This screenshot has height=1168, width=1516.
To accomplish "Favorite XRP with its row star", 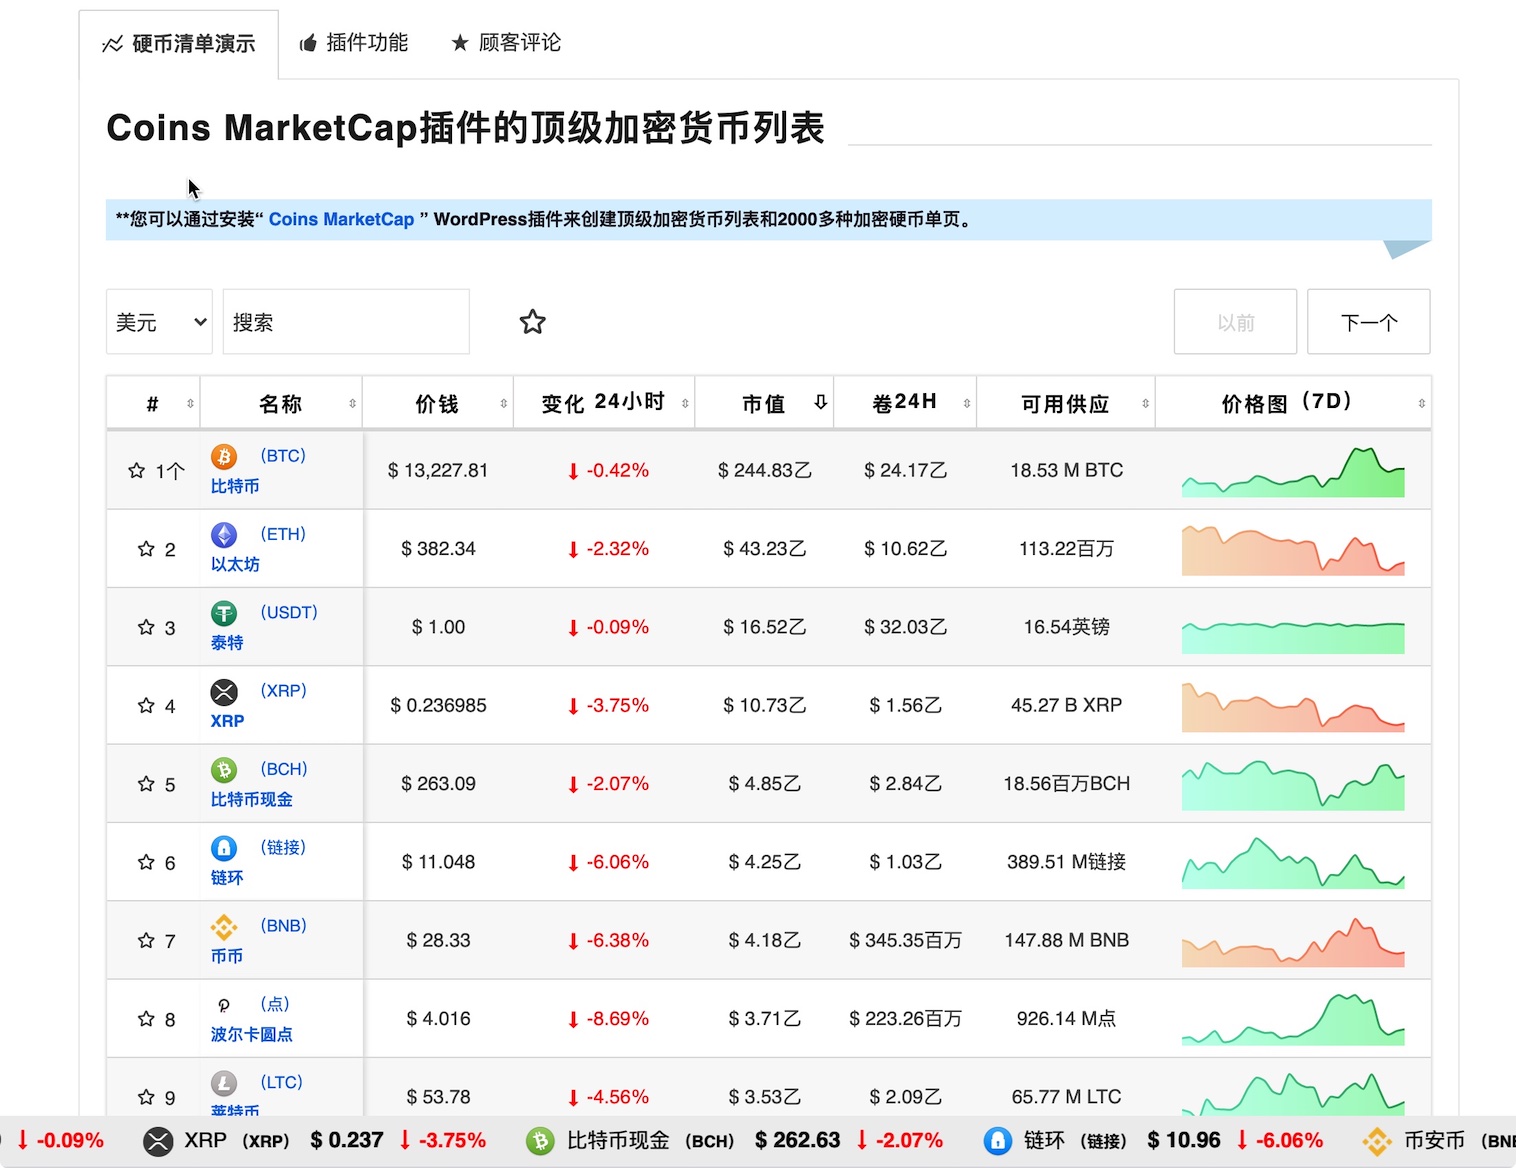I will click(x=146, y=706).
